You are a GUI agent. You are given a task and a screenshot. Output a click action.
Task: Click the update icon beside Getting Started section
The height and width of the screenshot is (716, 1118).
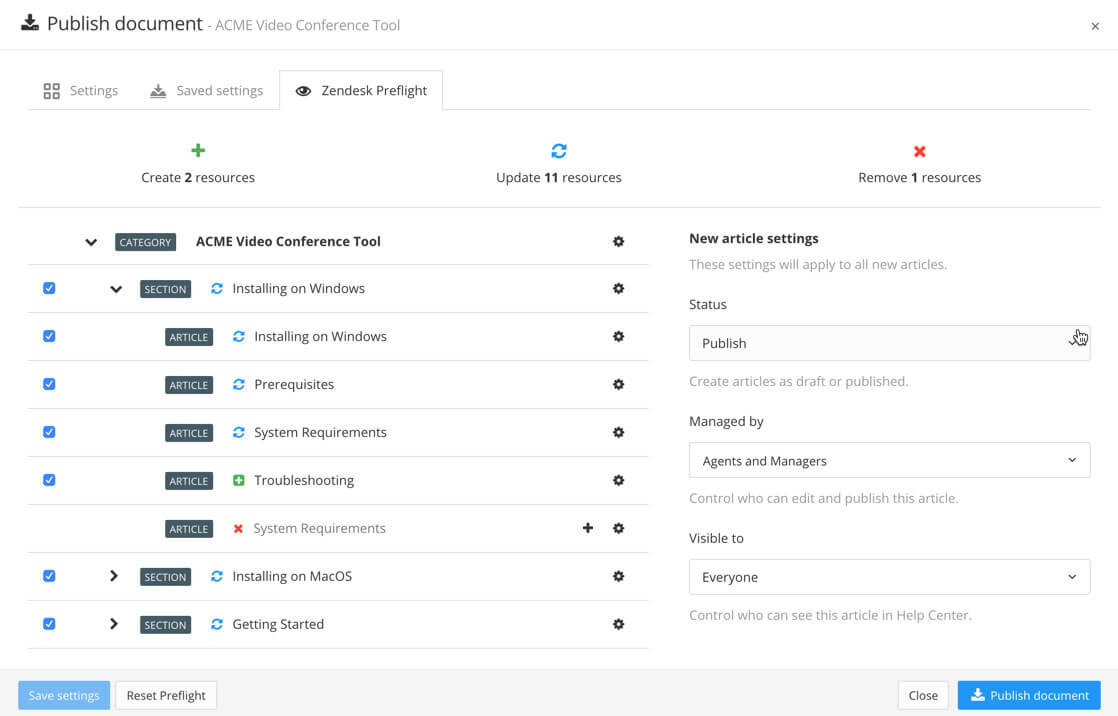coord(216,624)
